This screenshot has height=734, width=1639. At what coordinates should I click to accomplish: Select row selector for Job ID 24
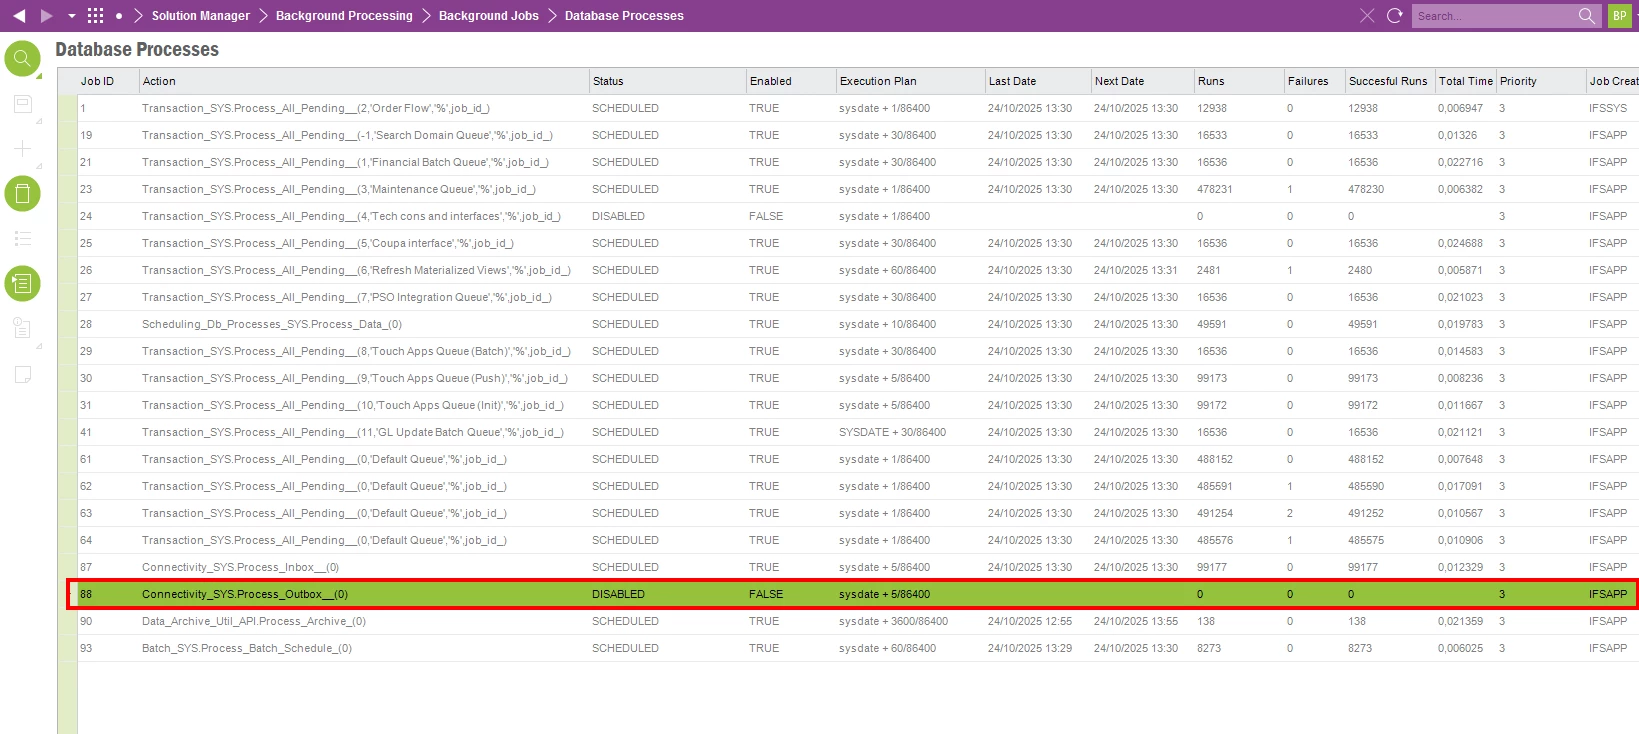(x=68, y=216)
